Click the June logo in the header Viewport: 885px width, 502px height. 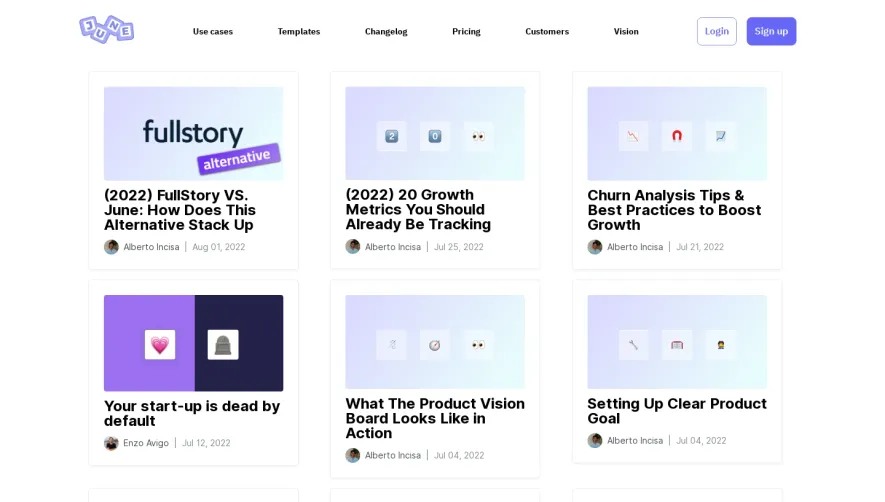pos(107,29)
